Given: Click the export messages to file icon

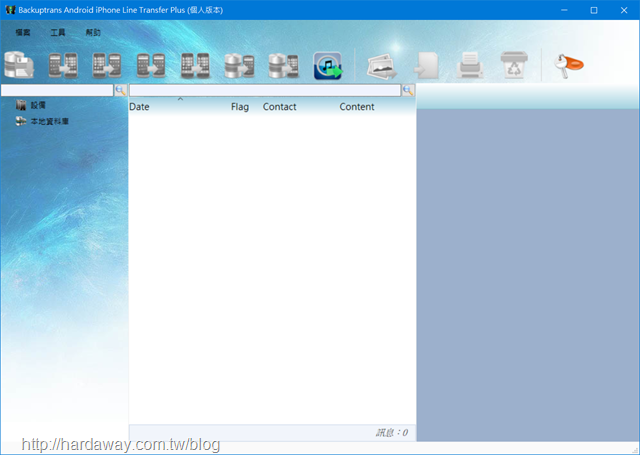Looking at the screenshot, I should pyautogui.click(x=427, y=65).
